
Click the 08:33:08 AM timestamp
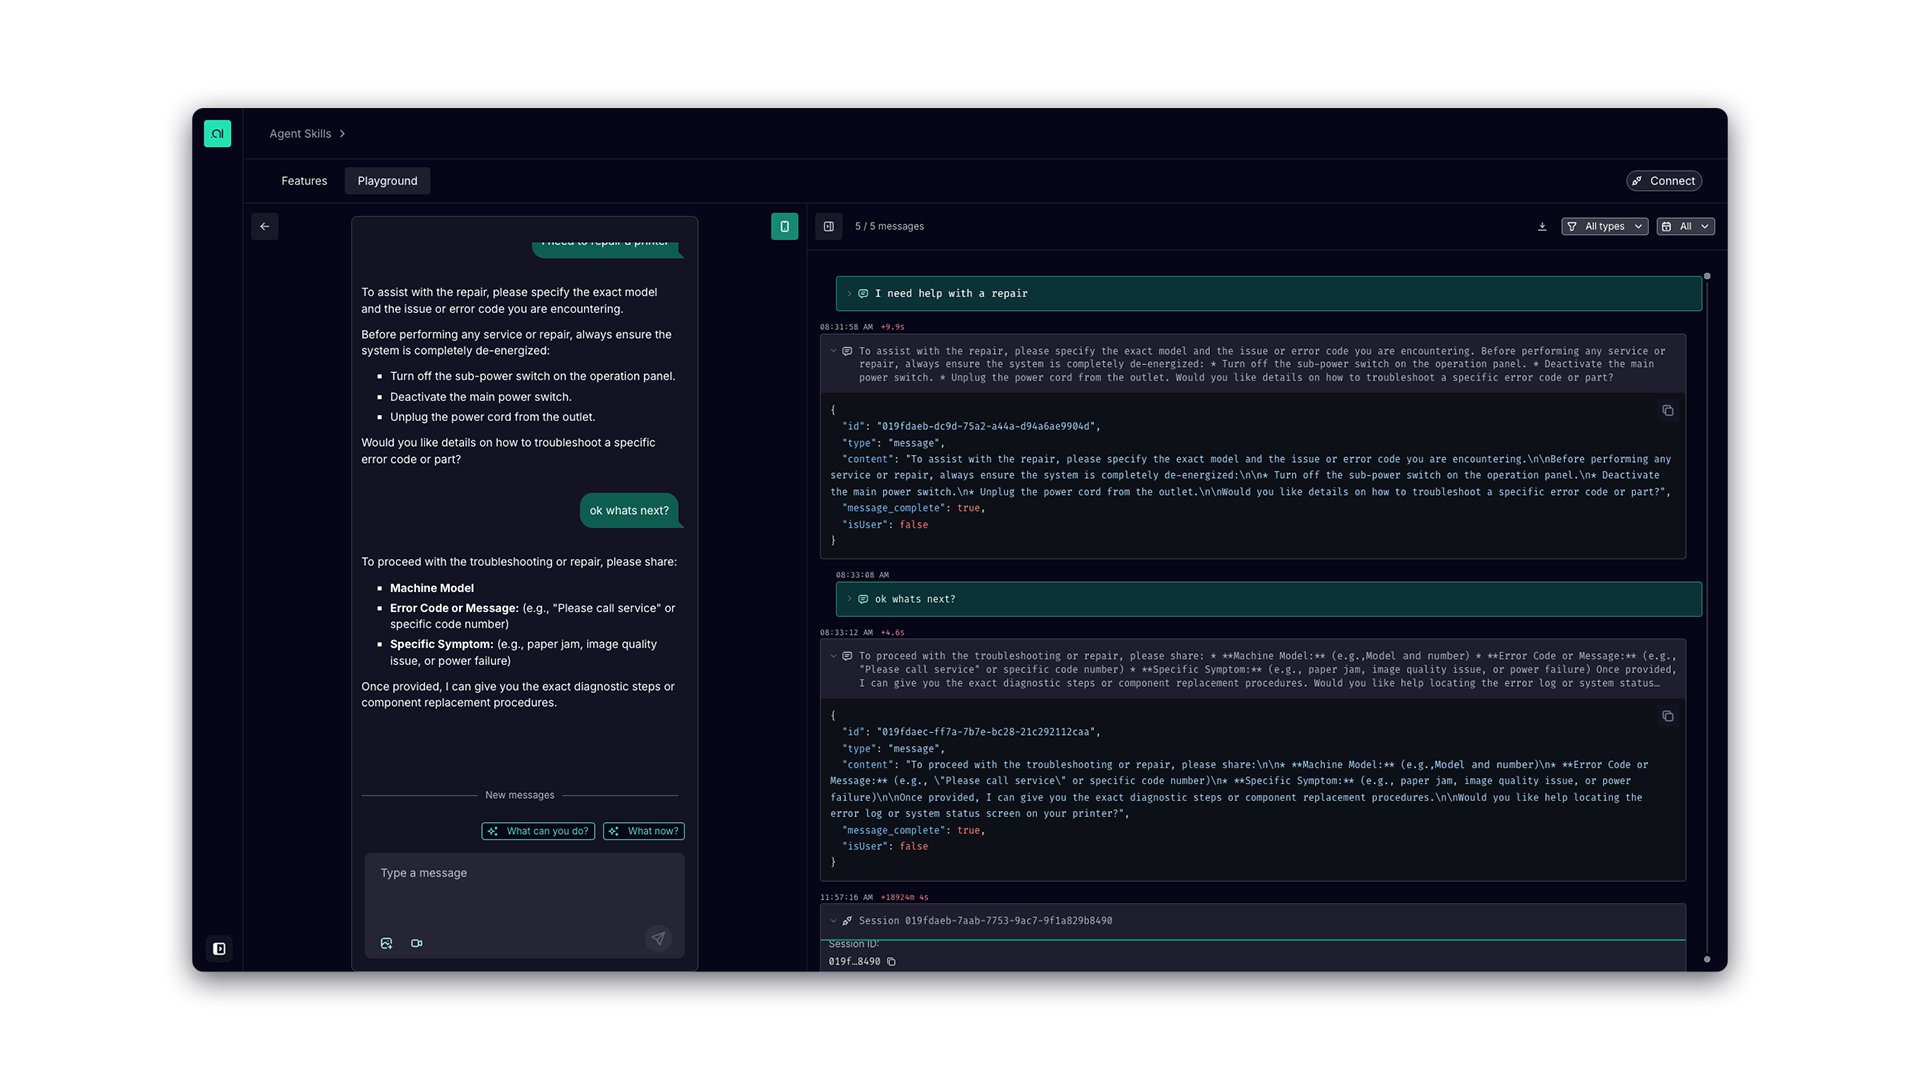click(x=862, y=575)
